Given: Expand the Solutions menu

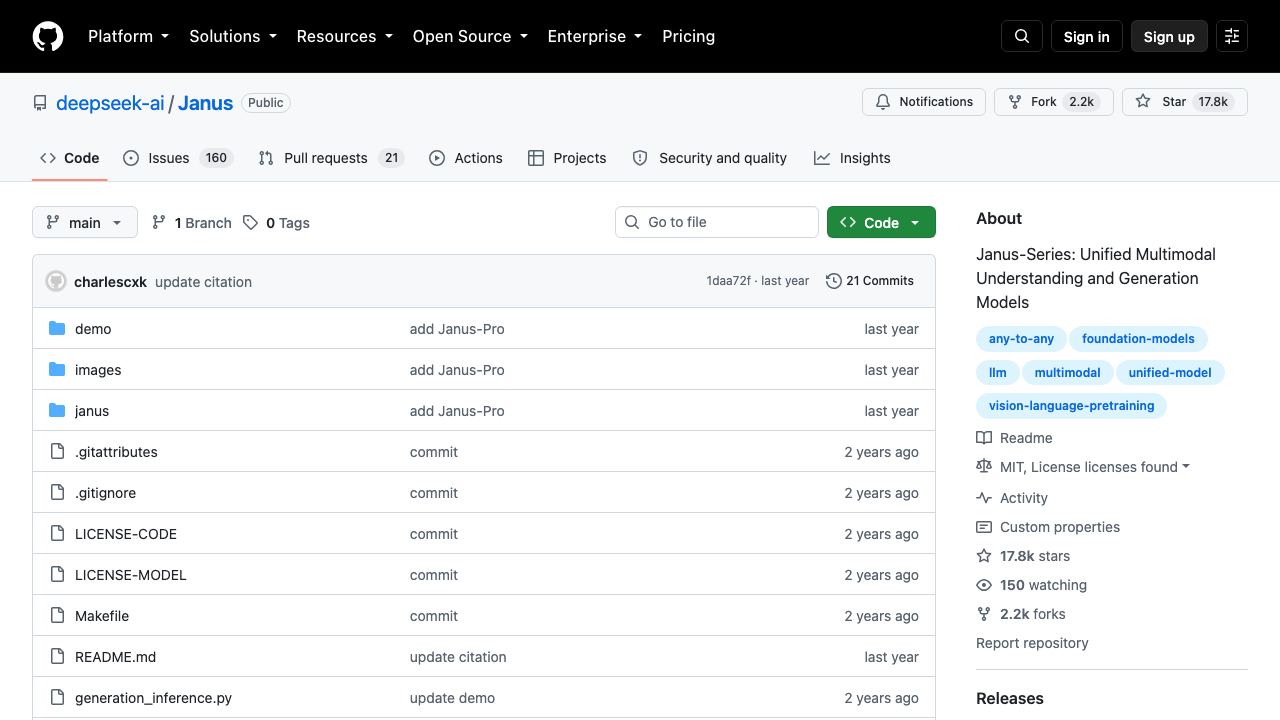Looking at the screenshot, I should (x=233, y=36).
